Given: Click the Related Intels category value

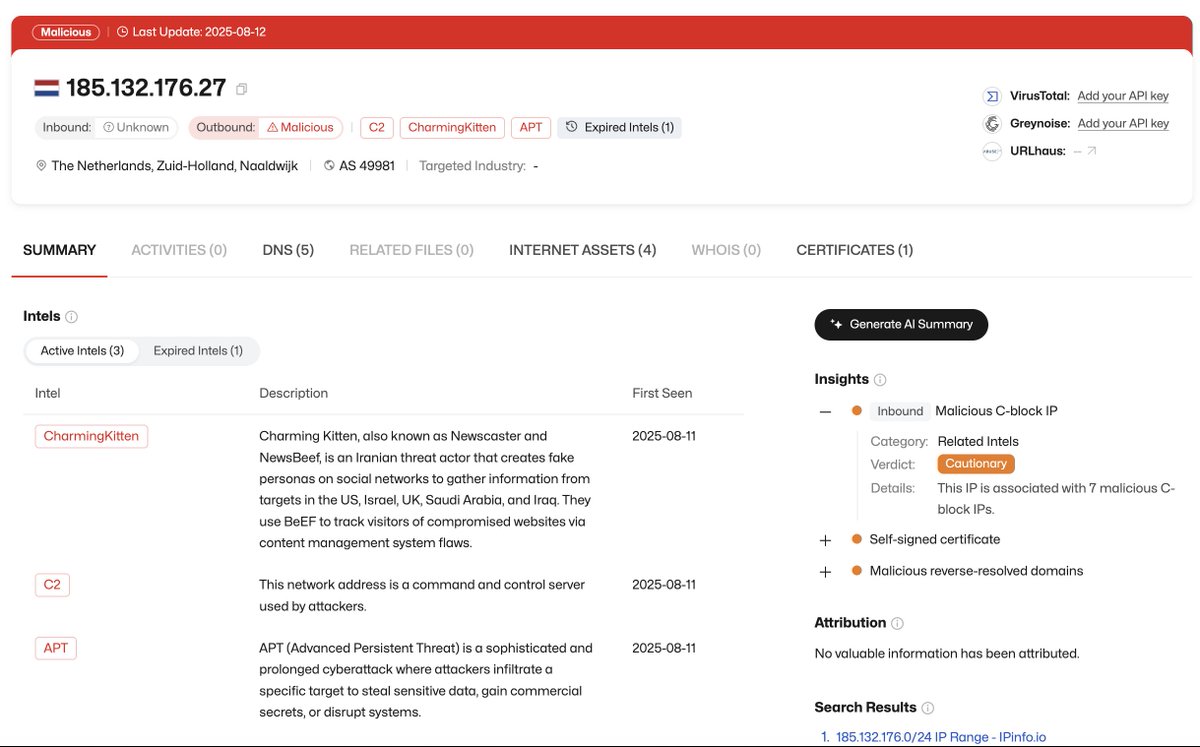Looking at the screenshot, I should click(x=978, y=441).
